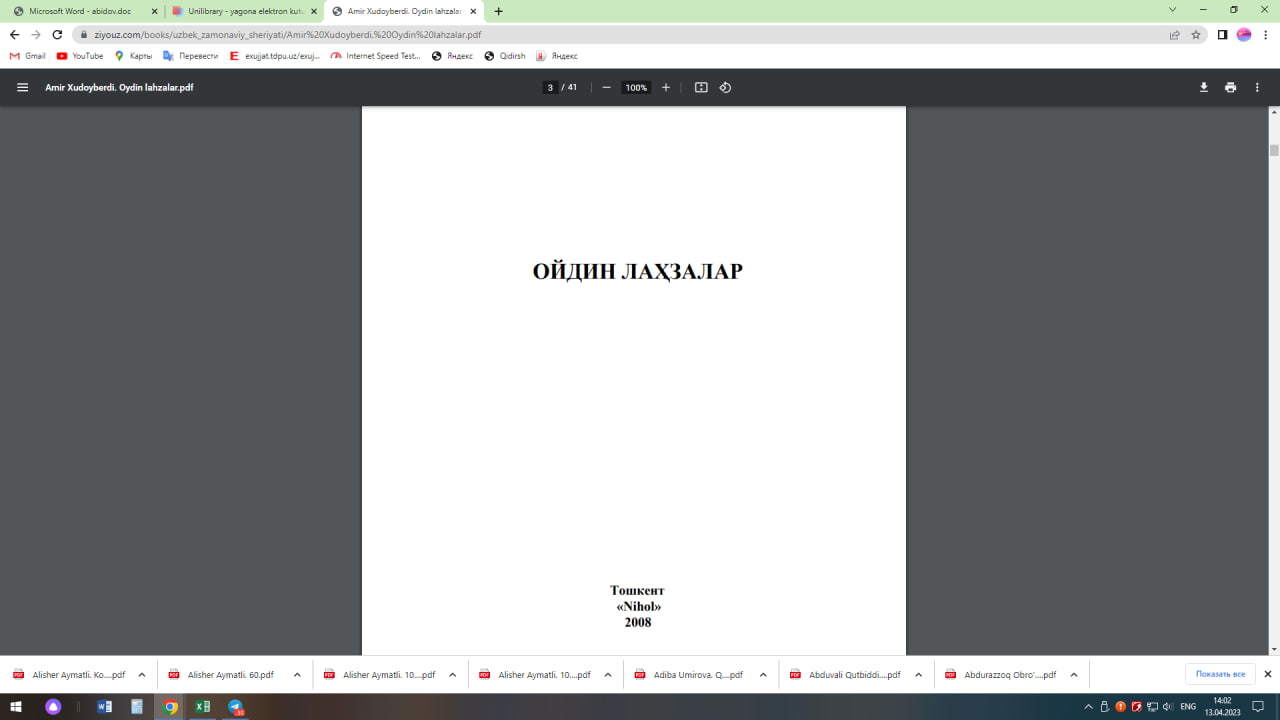Zoom out of the PDF document
Screen dimensions: 1280x720
(605, 87)
